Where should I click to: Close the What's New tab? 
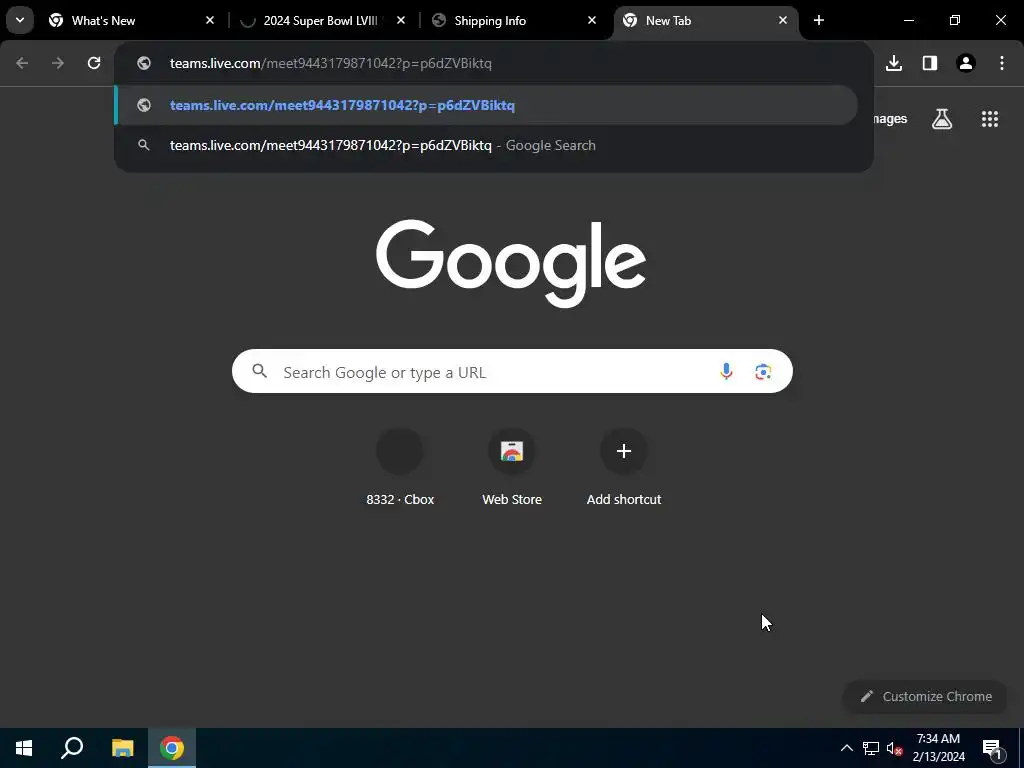pos(210,20)
